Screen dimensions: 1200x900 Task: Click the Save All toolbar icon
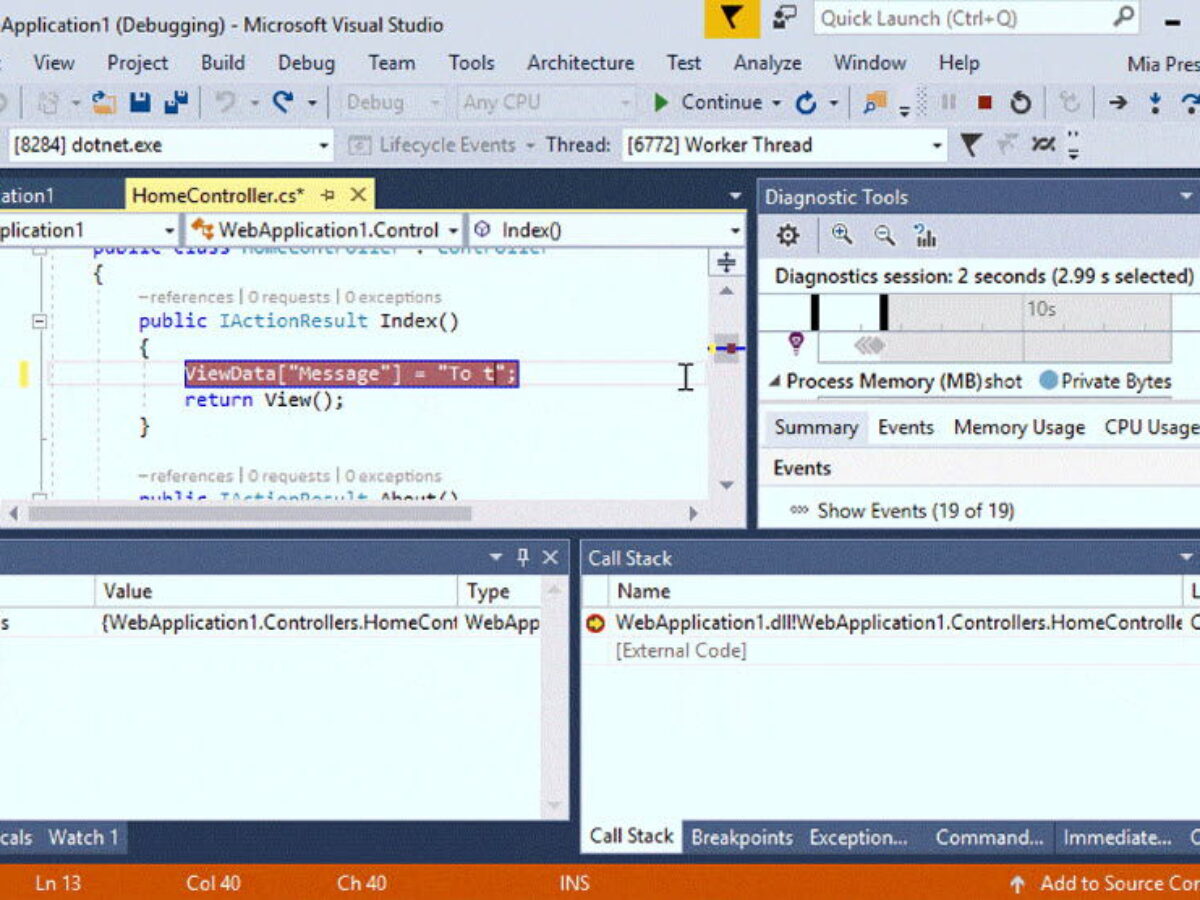click(x=176, y=102)
